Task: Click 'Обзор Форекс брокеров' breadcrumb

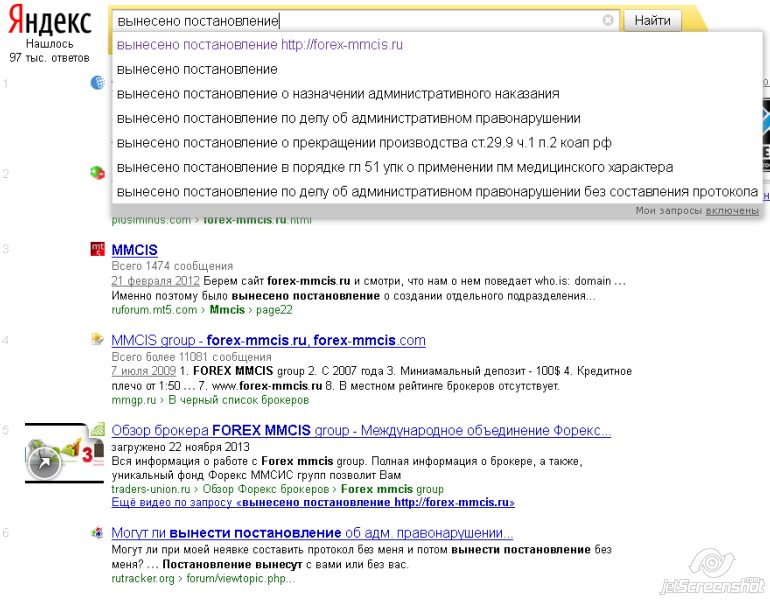Action: point(266,490)
